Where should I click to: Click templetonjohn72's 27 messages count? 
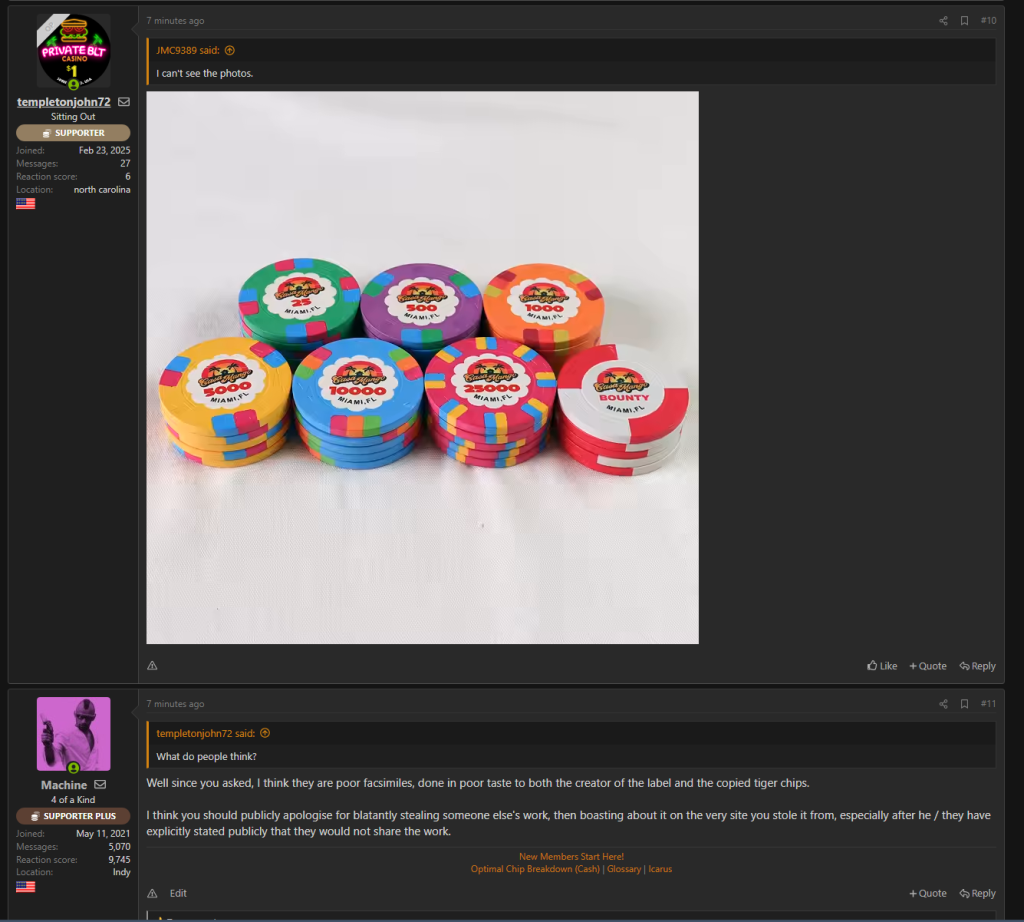pyautogui.click(x=125, y=164)
